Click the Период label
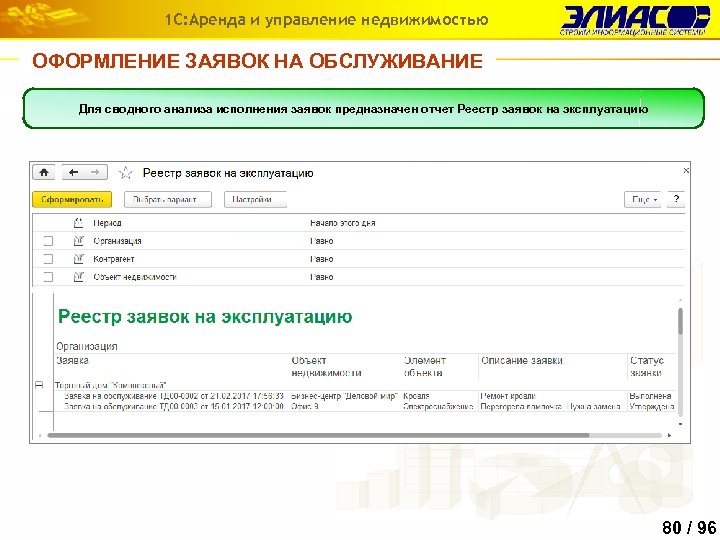Image resolution: width=720 pixels, height=540 pixels. 107,223
